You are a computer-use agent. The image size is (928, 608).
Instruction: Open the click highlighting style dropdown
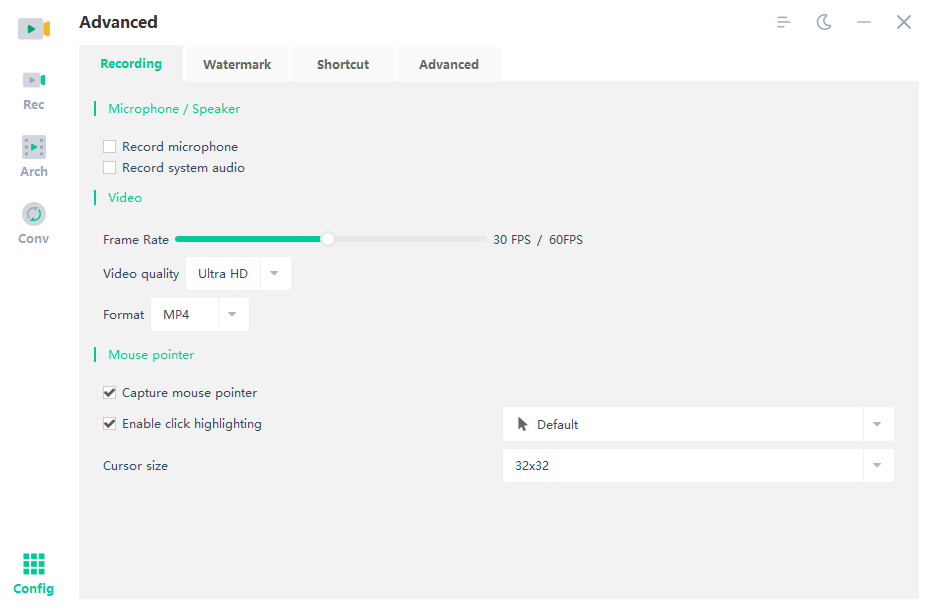click(878, 424)
